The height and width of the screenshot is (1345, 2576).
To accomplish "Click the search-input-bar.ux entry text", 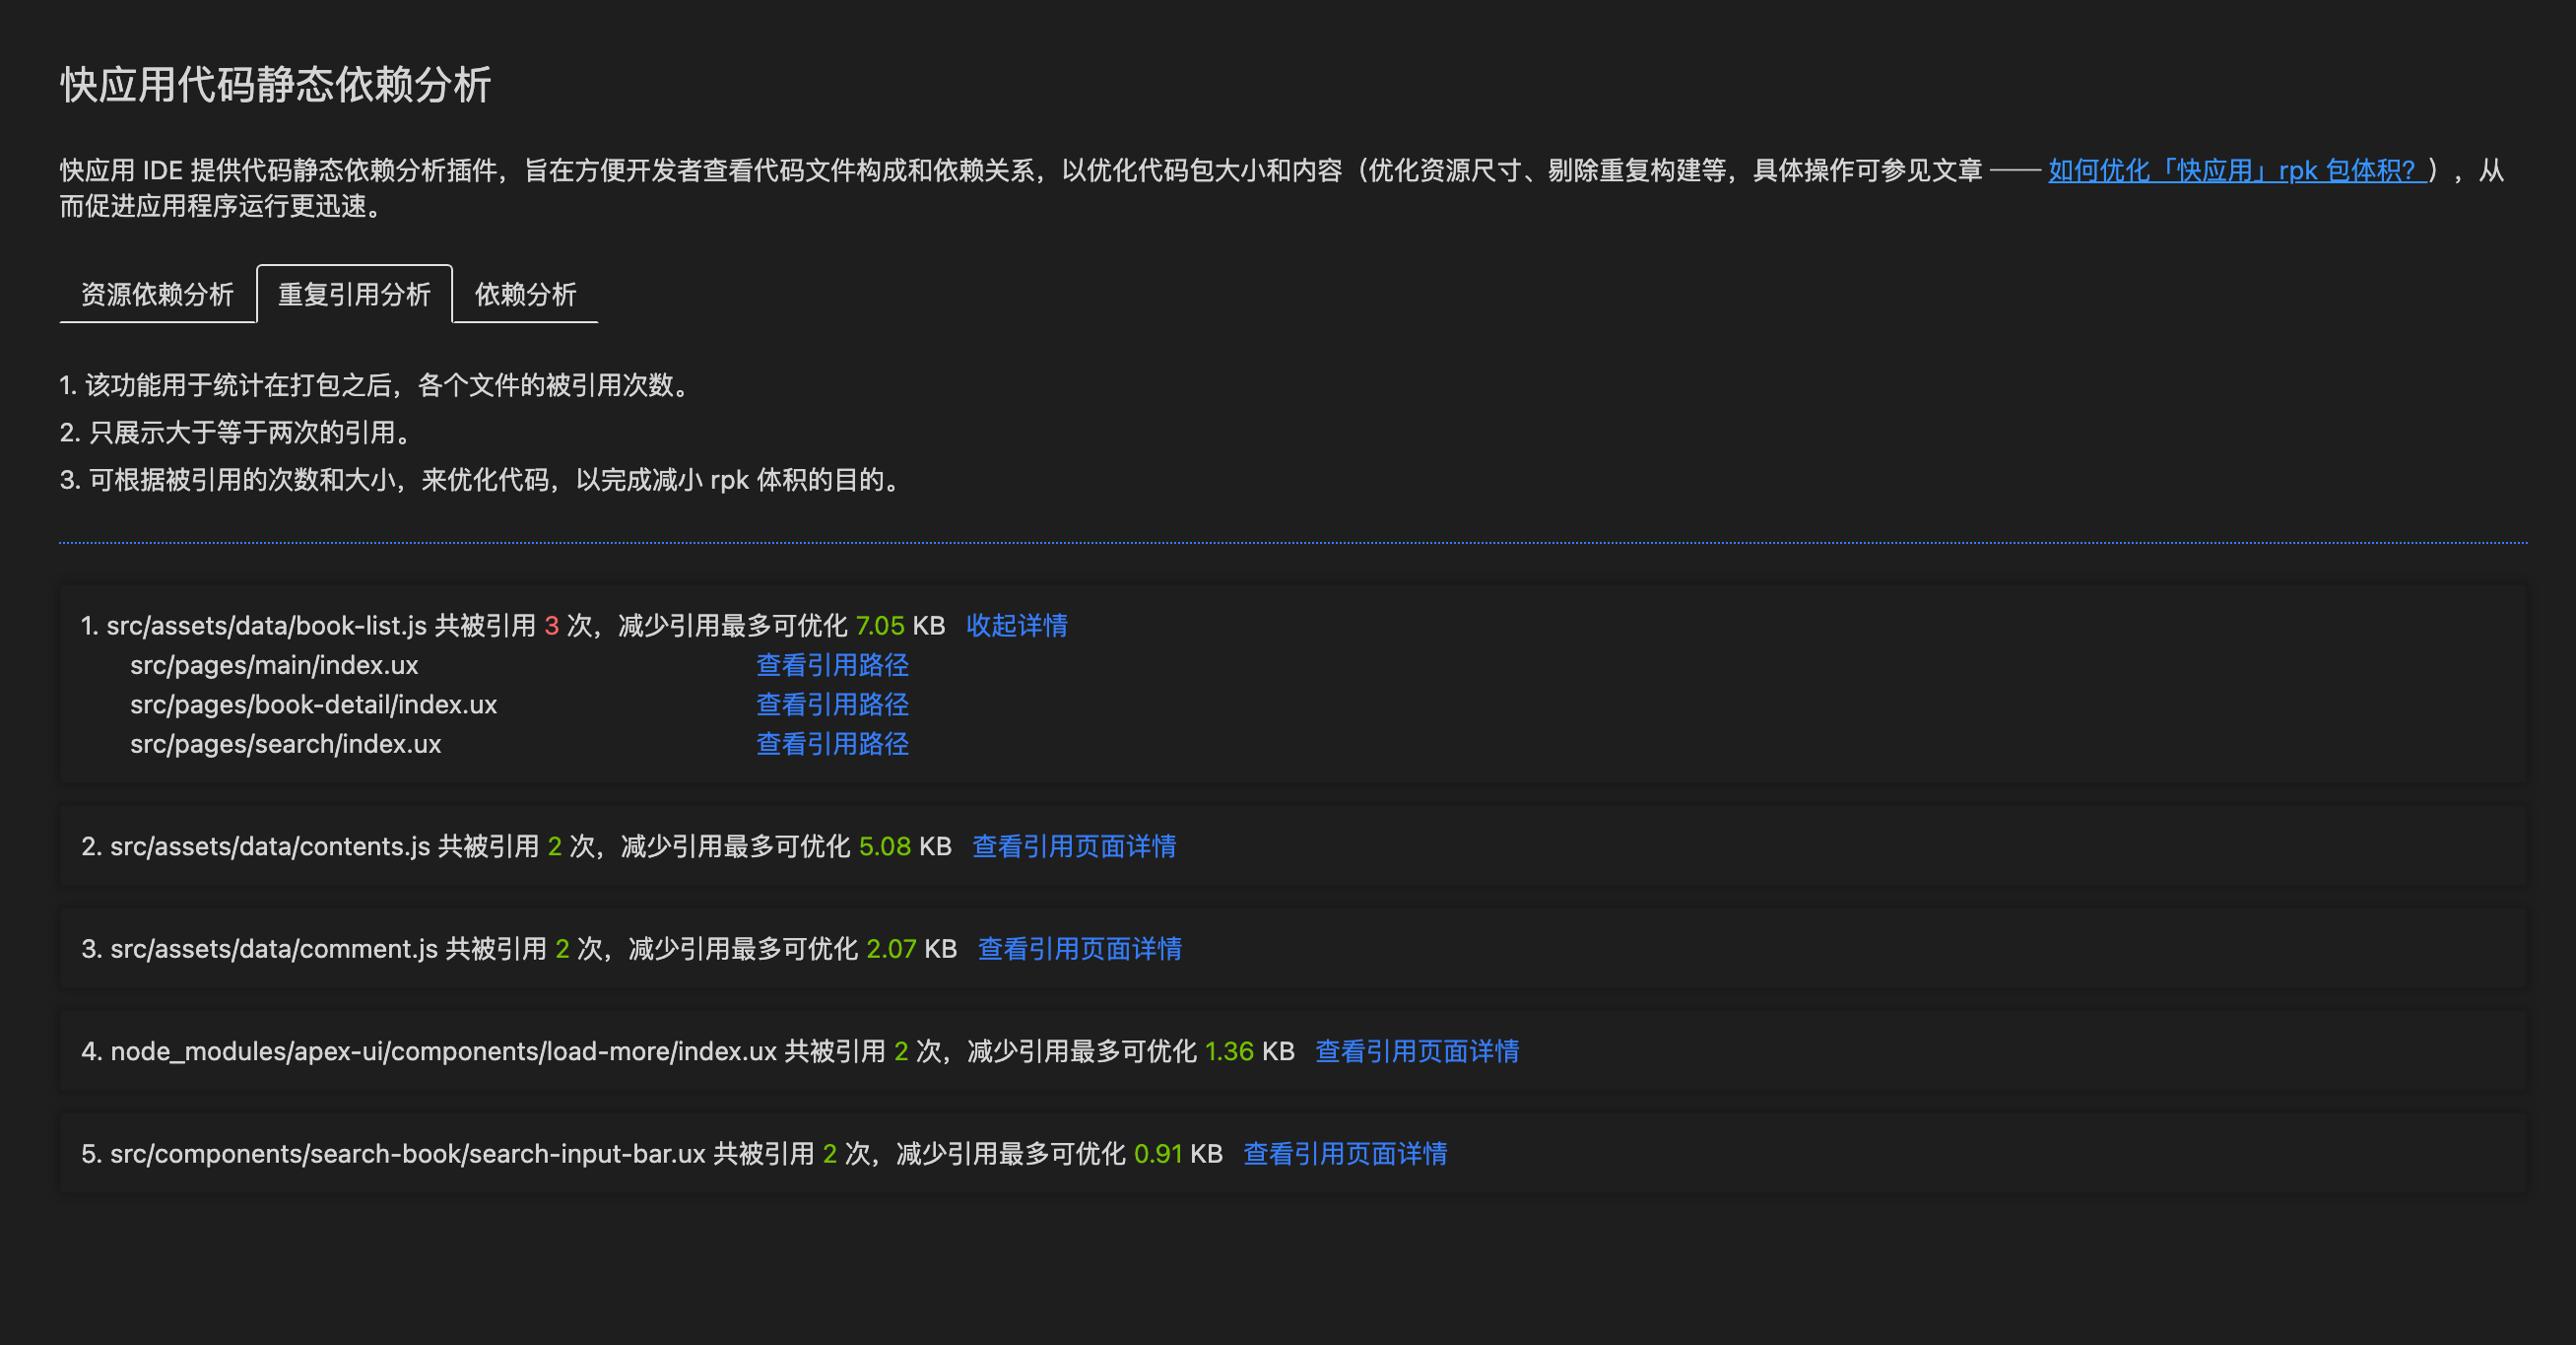I will click(x=408, y=1154).
